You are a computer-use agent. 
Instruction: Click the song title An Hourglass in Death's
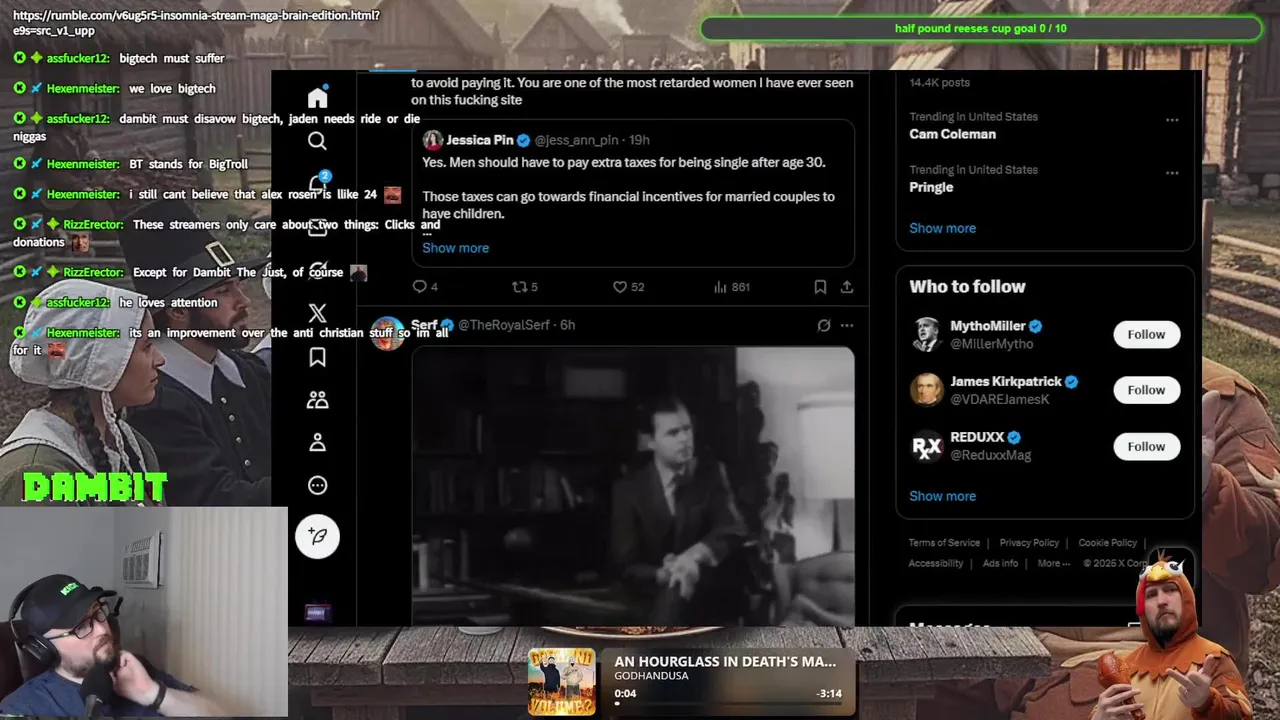point(725,661)
